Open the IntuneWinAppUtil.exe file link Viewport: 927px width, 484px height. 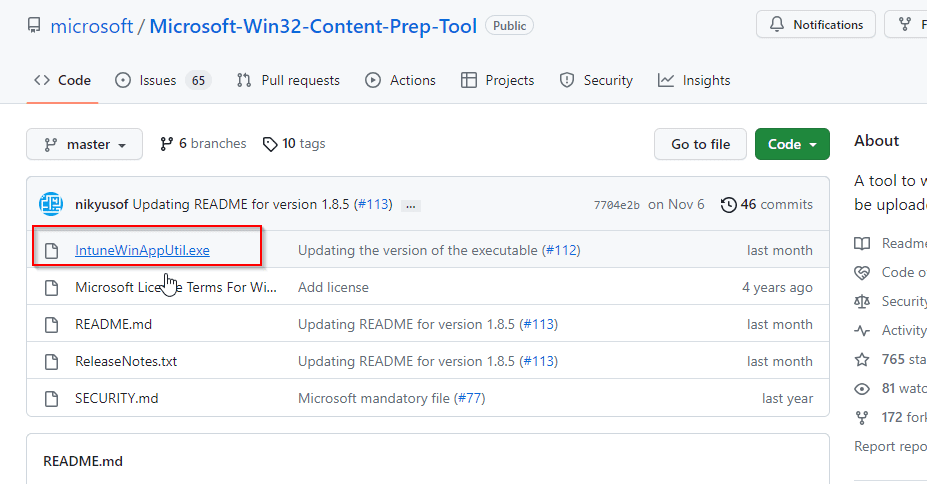click(142, 250)
